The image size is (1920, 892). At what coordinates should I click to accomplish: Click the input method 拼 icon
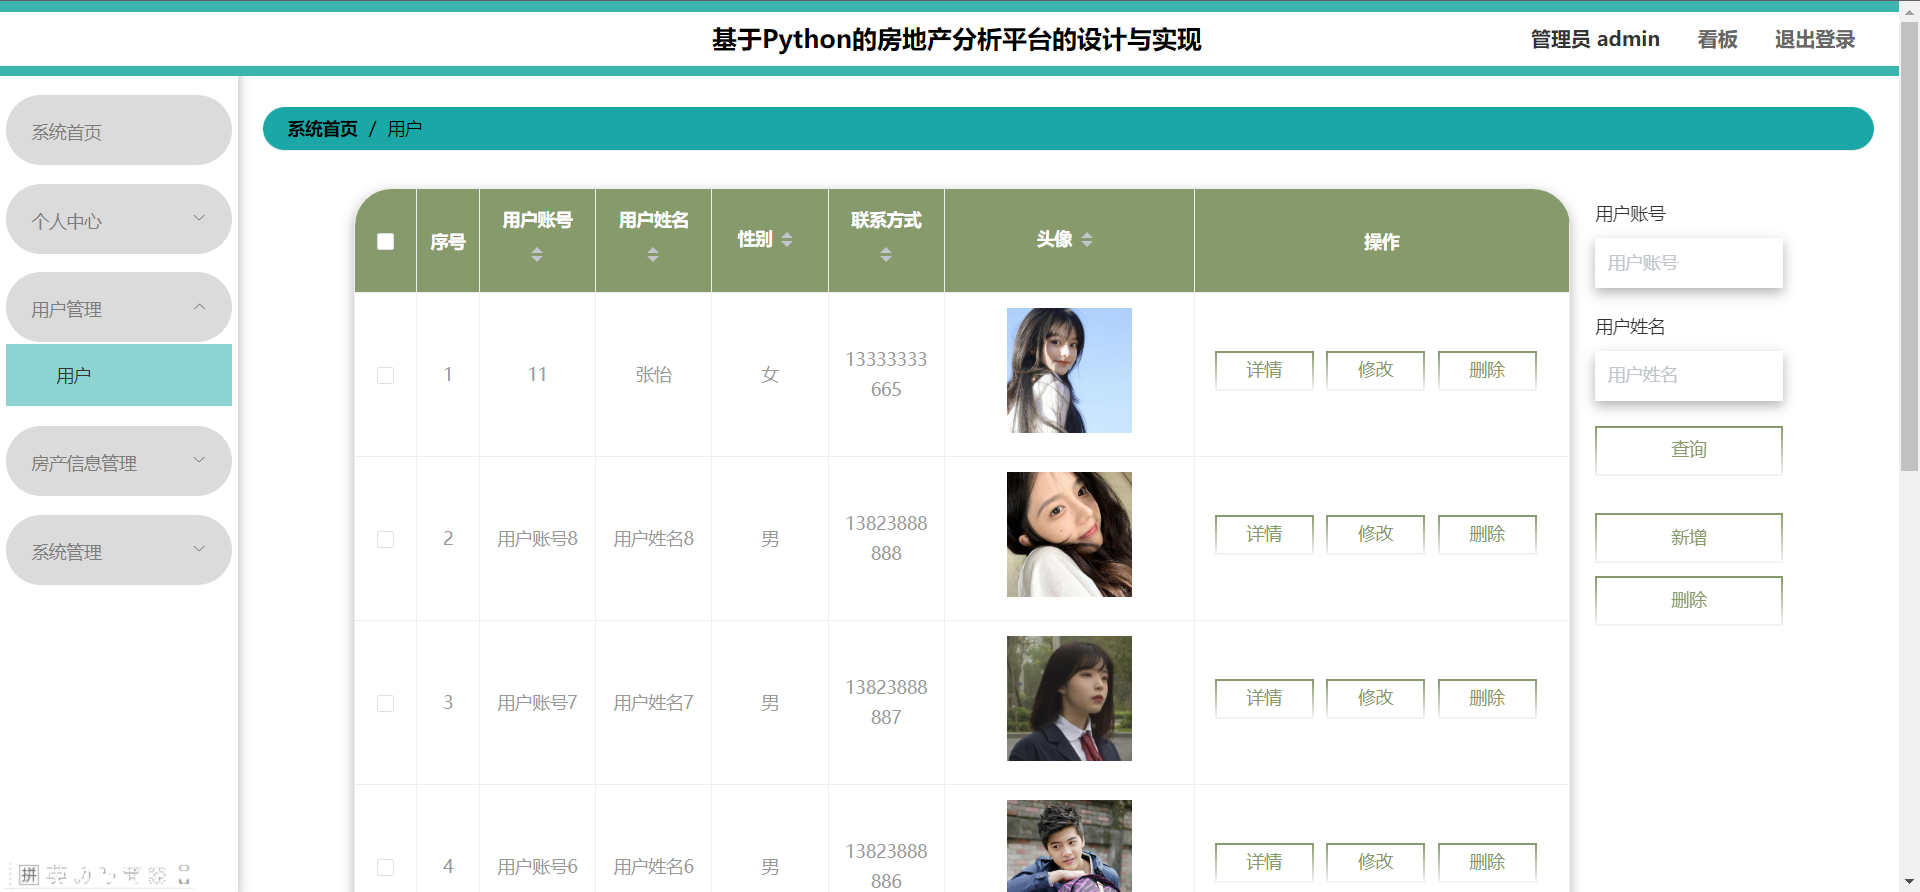tap(29, 875)
